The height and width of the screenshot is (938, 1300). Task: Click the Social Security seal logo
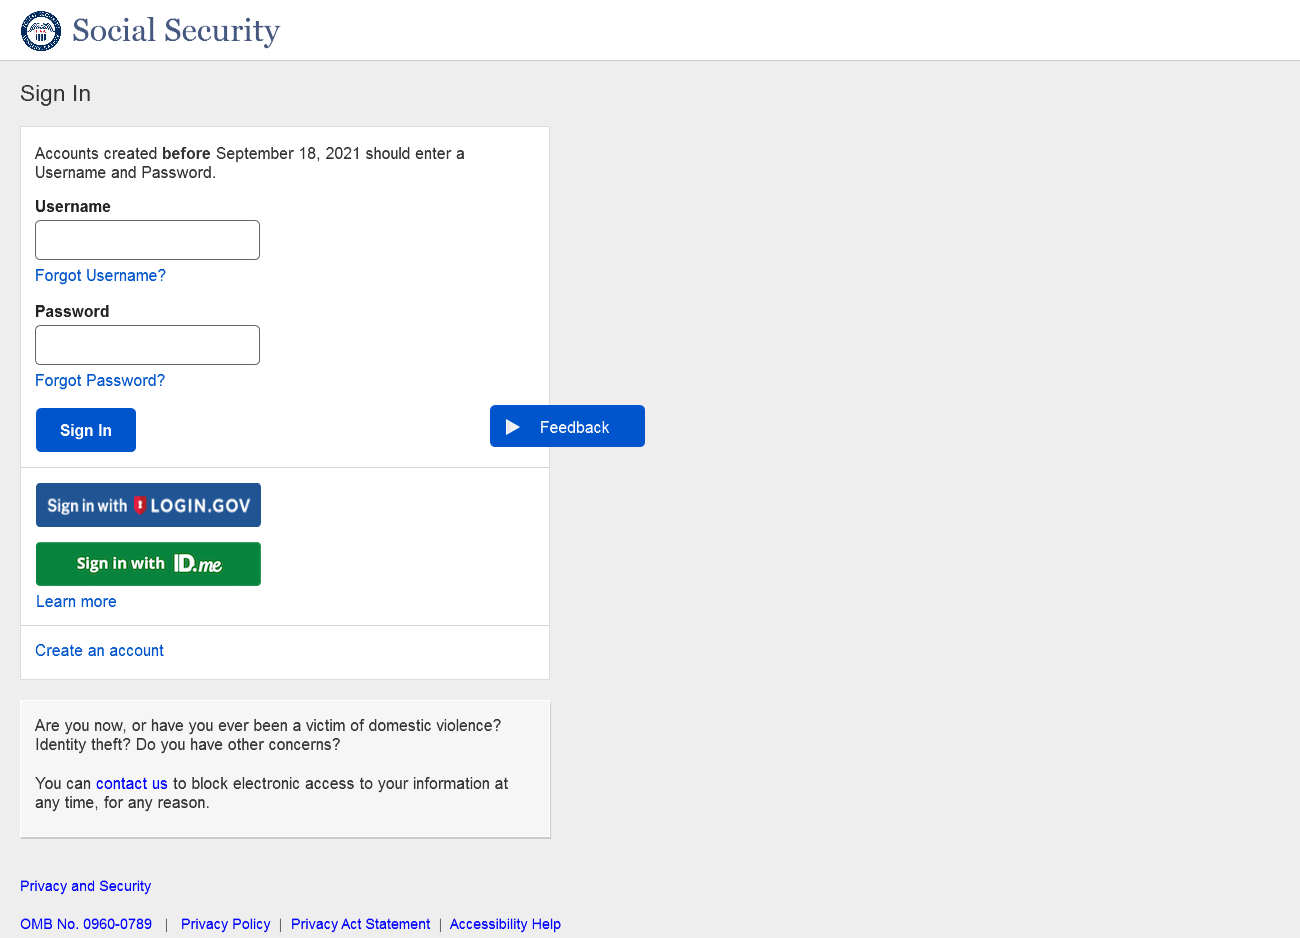[x=41, y=31]
